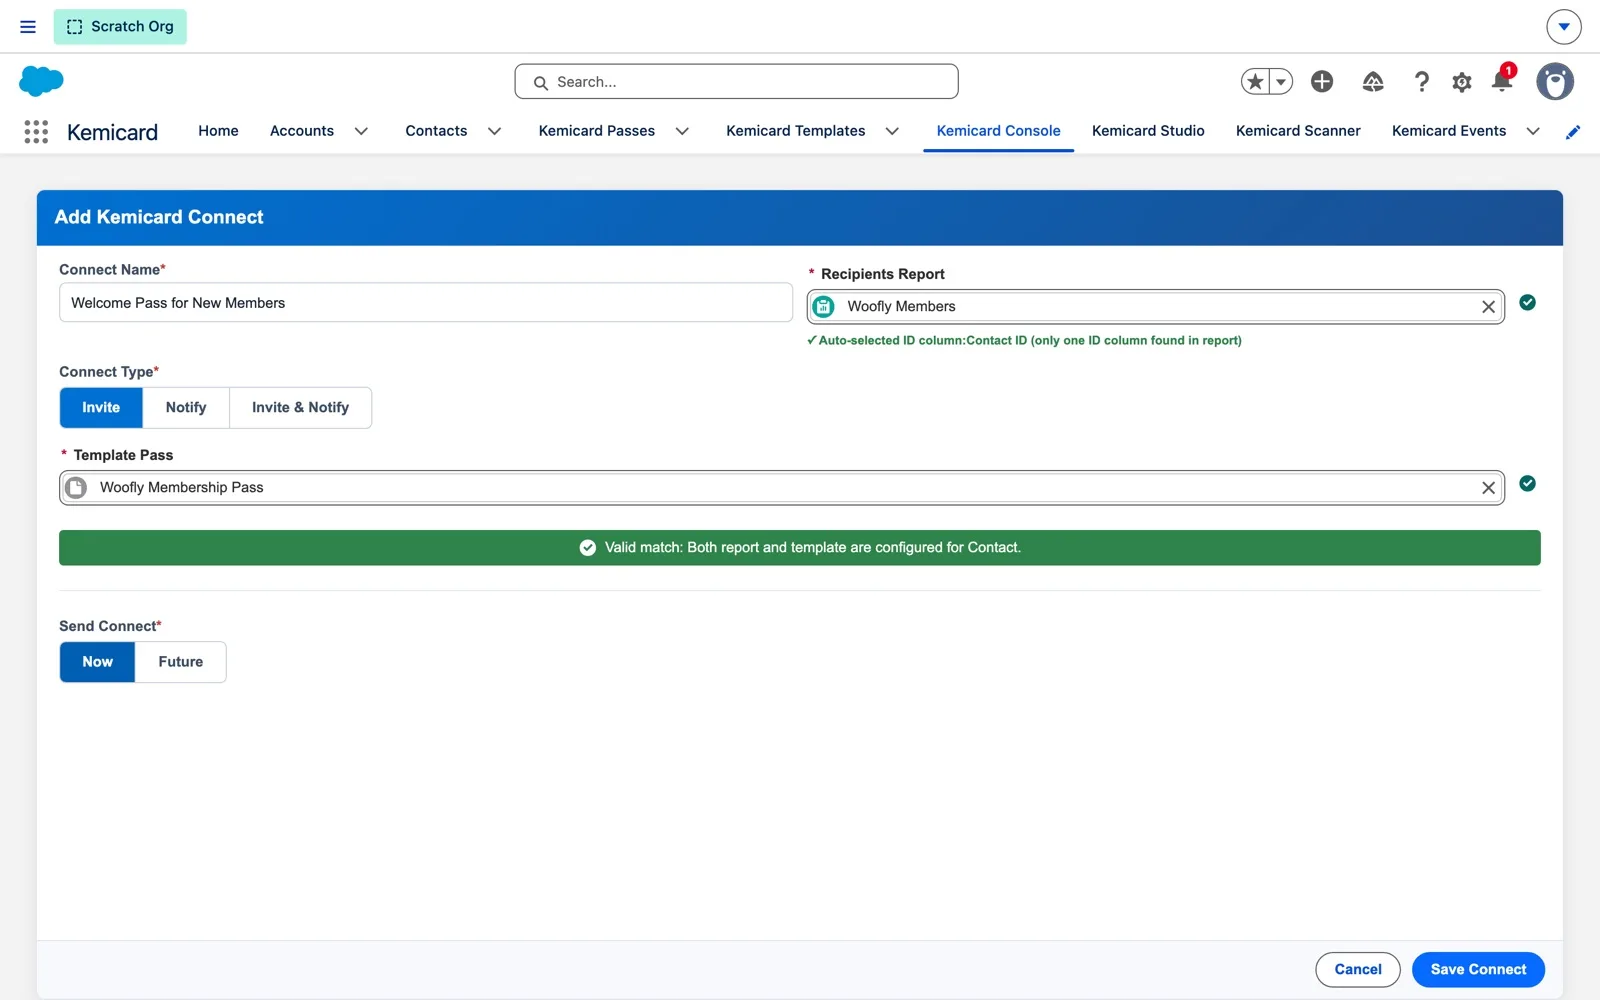
Task: Select Notify connect type
Action: click(186, 408)
